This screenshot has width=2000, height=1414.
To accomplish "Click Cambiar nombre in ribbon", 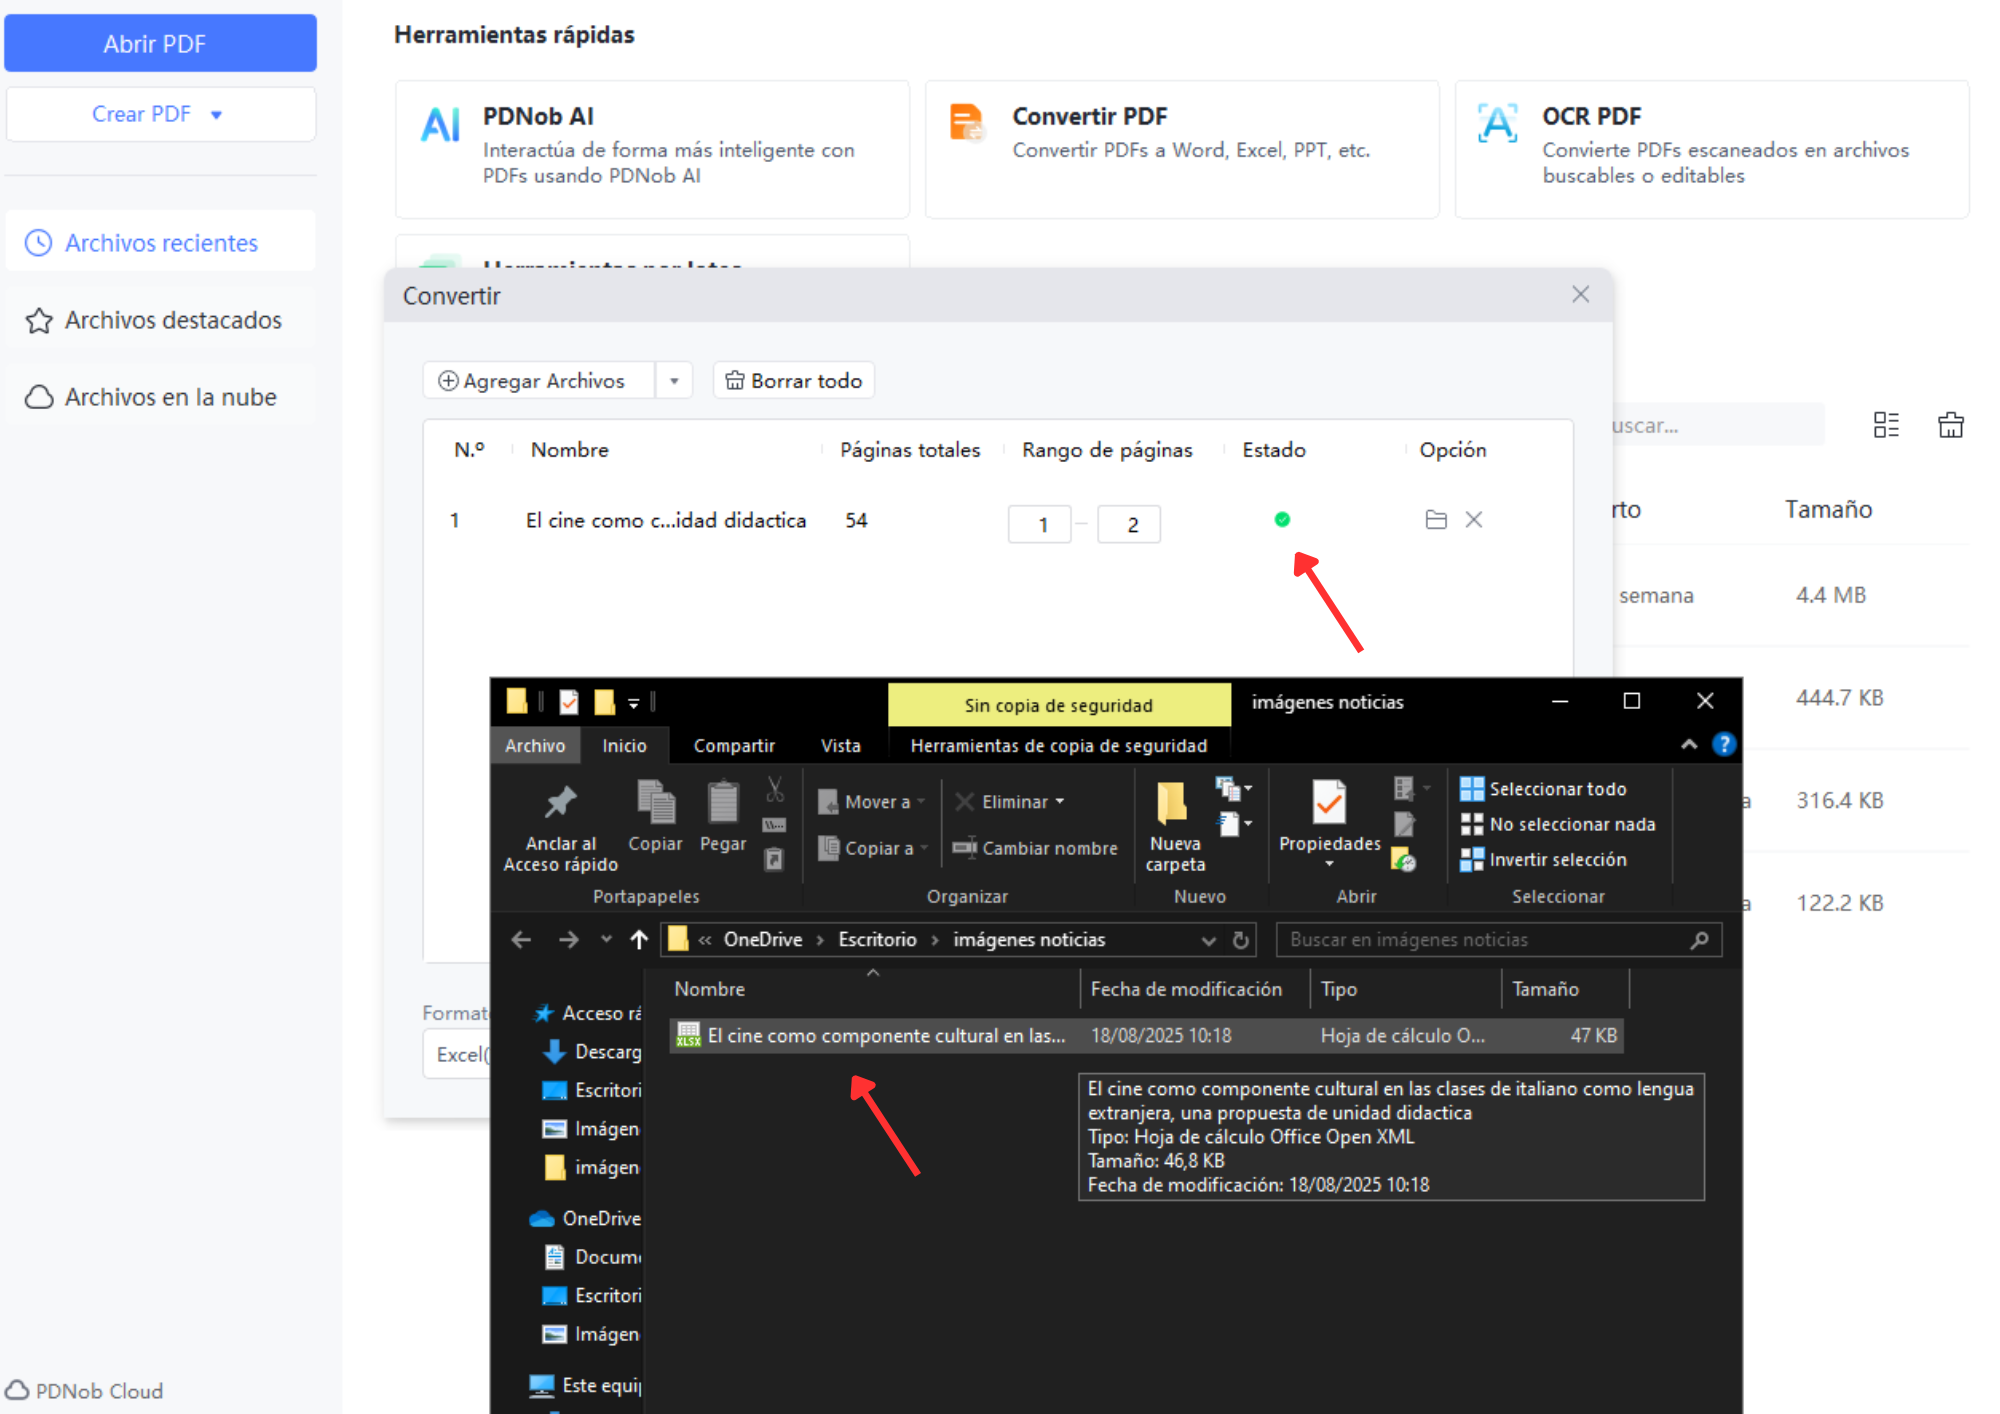I will click(1035, 848).
